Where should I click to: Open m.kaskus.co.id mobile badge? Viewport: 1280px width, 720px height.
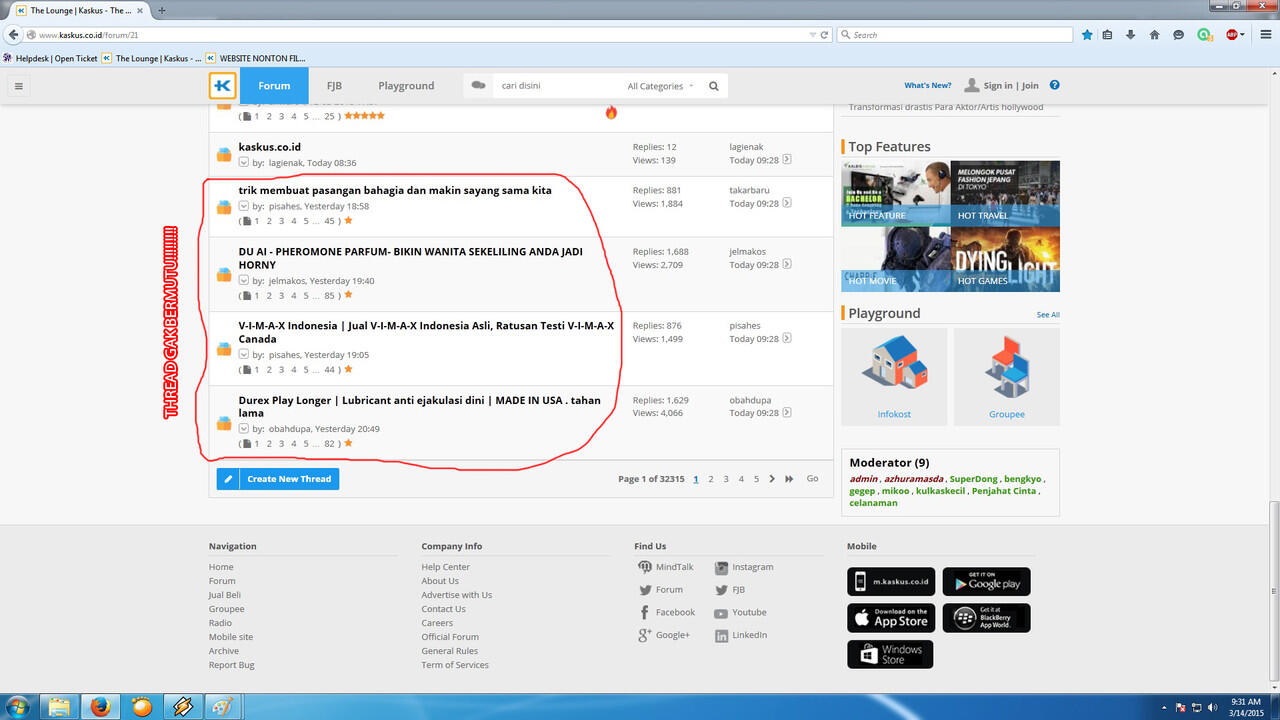(x=891, y=582)
